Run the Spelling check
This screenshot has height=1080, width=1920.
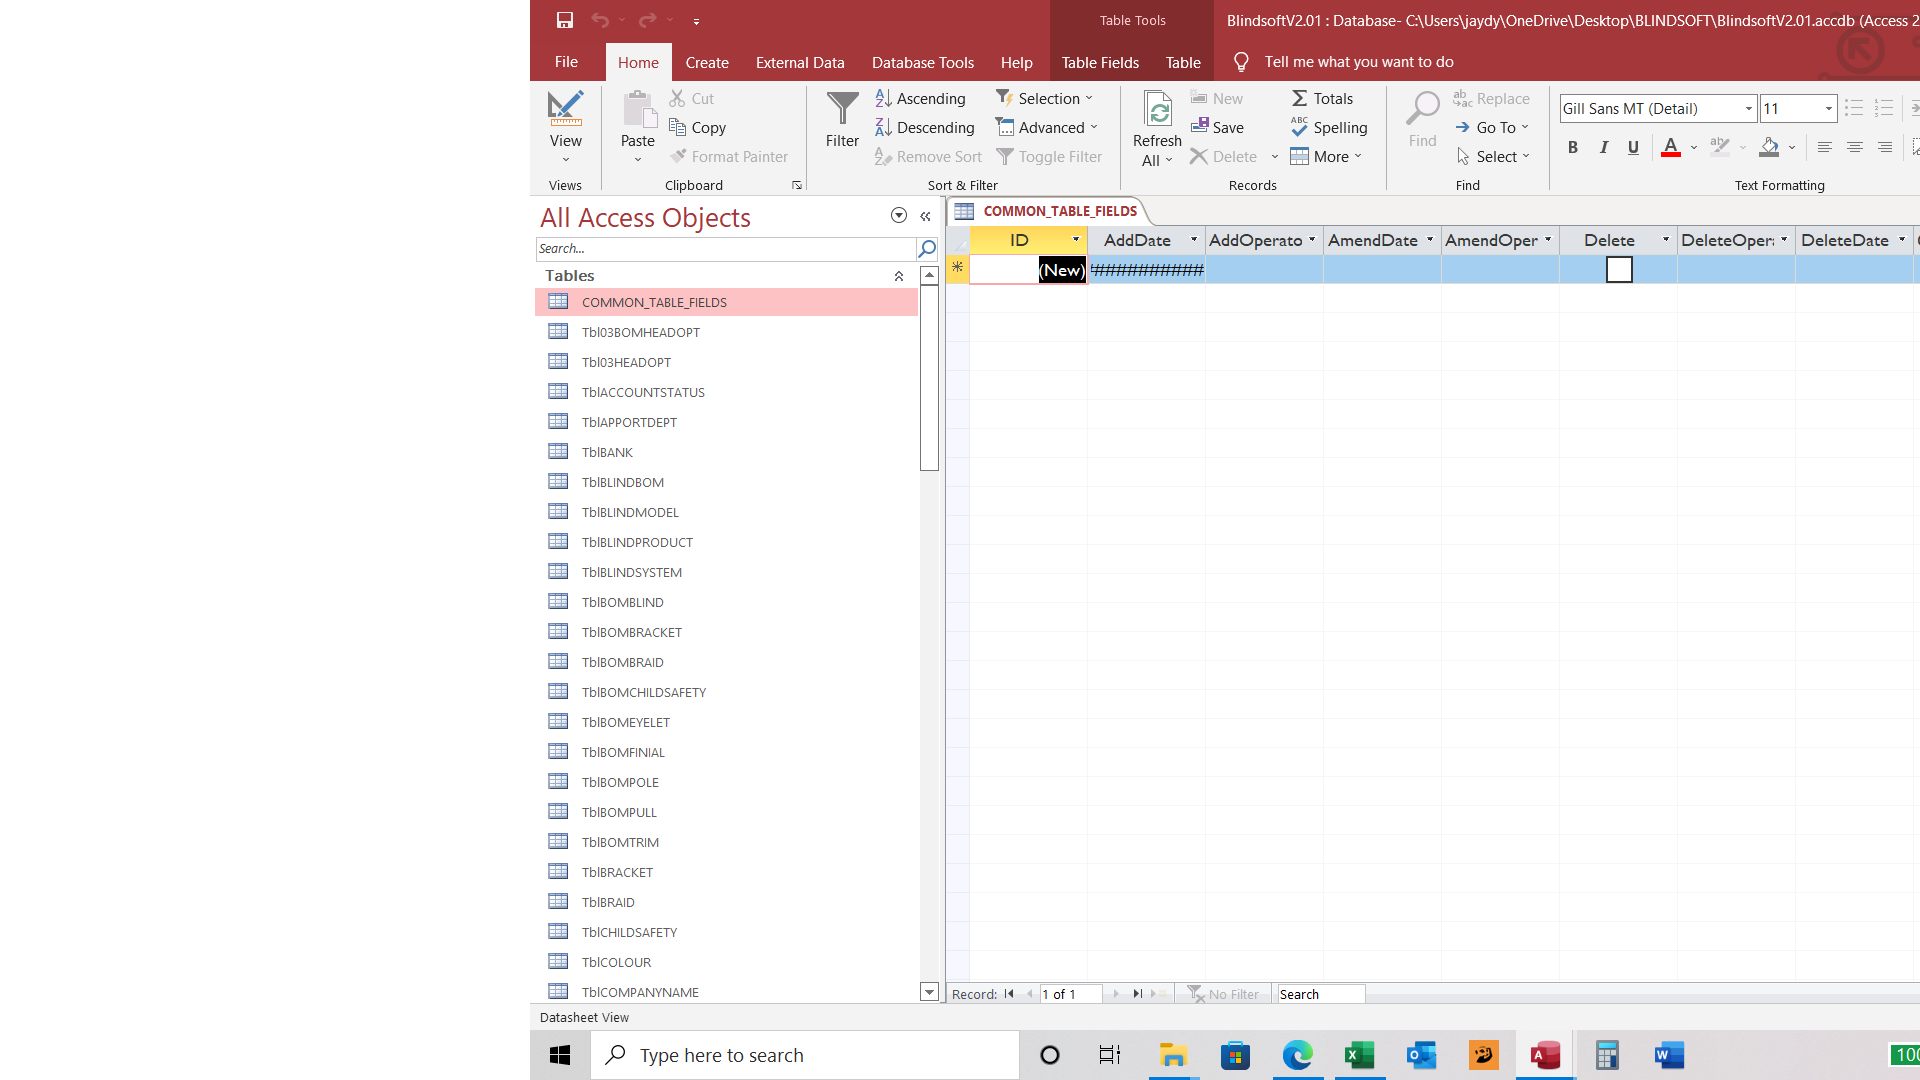pyautogui.click(x=1329, y=127)
